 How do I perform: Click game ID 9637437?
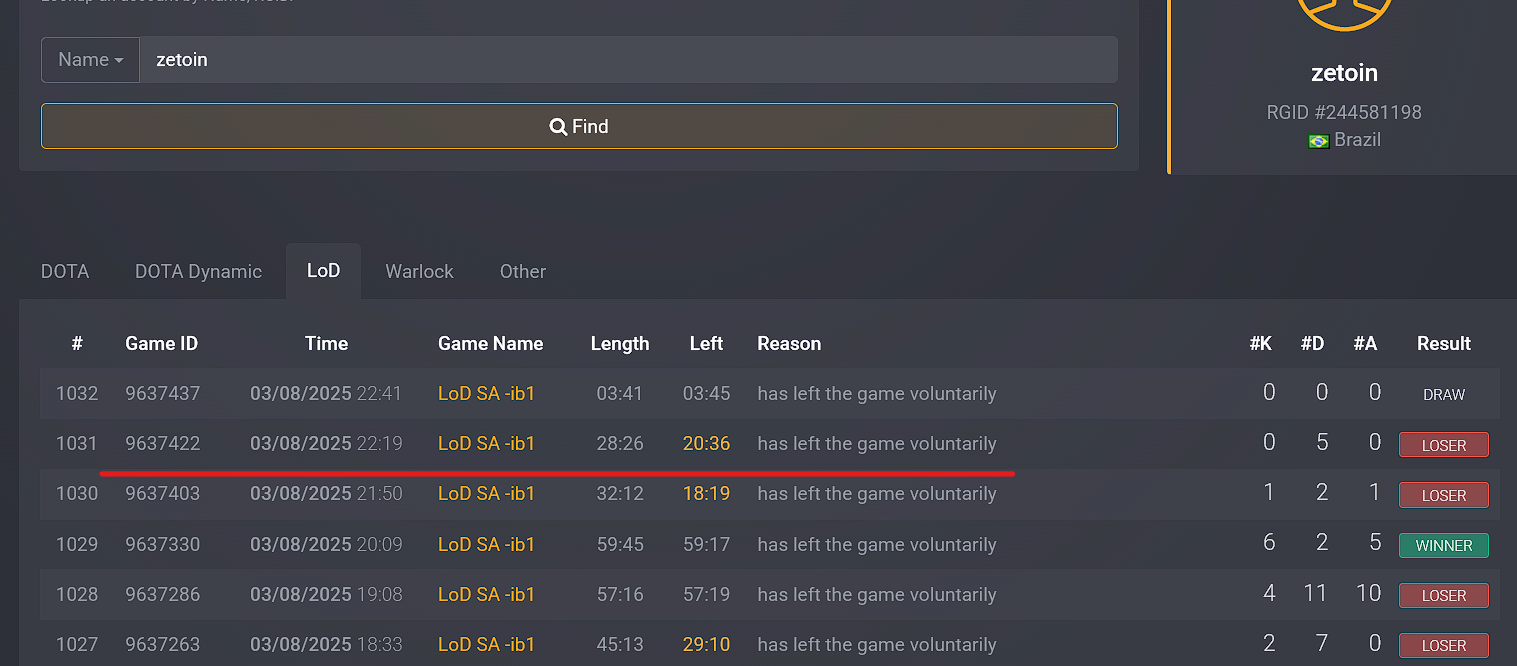[163, 394]
